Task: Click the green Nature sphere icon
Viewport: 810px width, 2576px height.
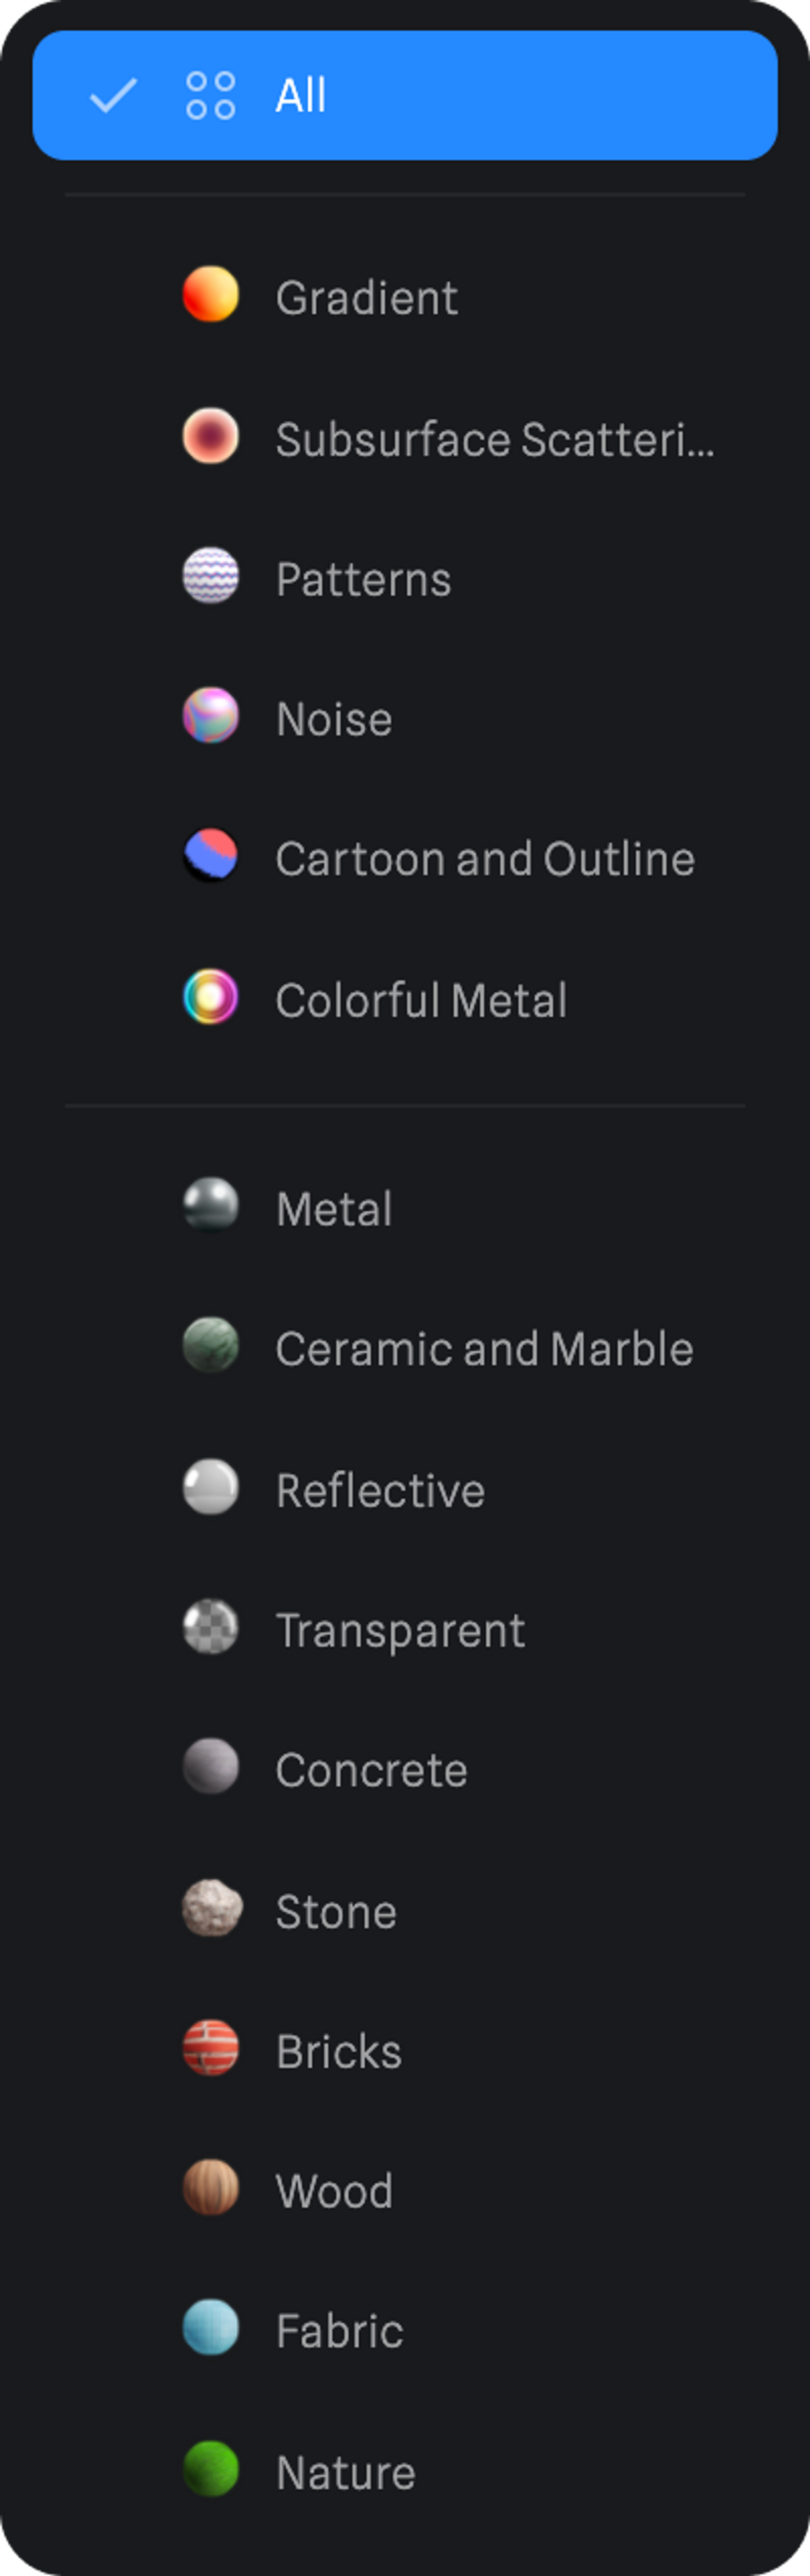Action: [211, 2469]
